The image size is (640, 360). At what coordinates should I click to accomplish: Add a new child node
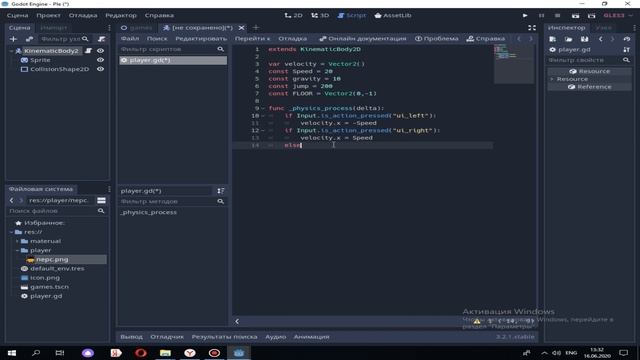tap(13, 39)
